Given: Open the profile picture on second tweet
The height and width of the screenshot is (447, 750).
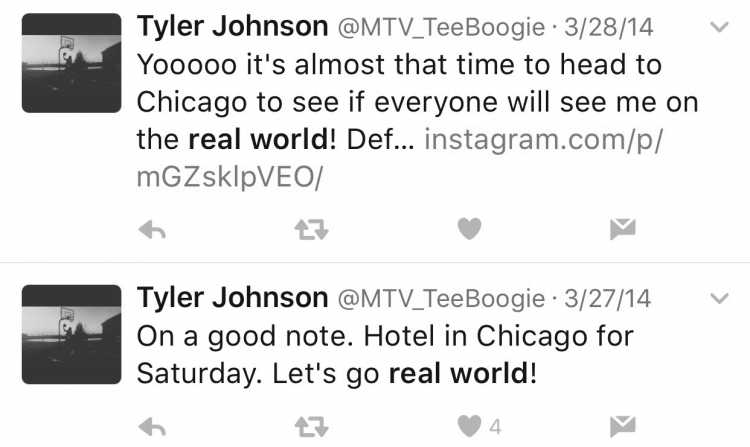Looking at the screenshot, I should 72,335.
